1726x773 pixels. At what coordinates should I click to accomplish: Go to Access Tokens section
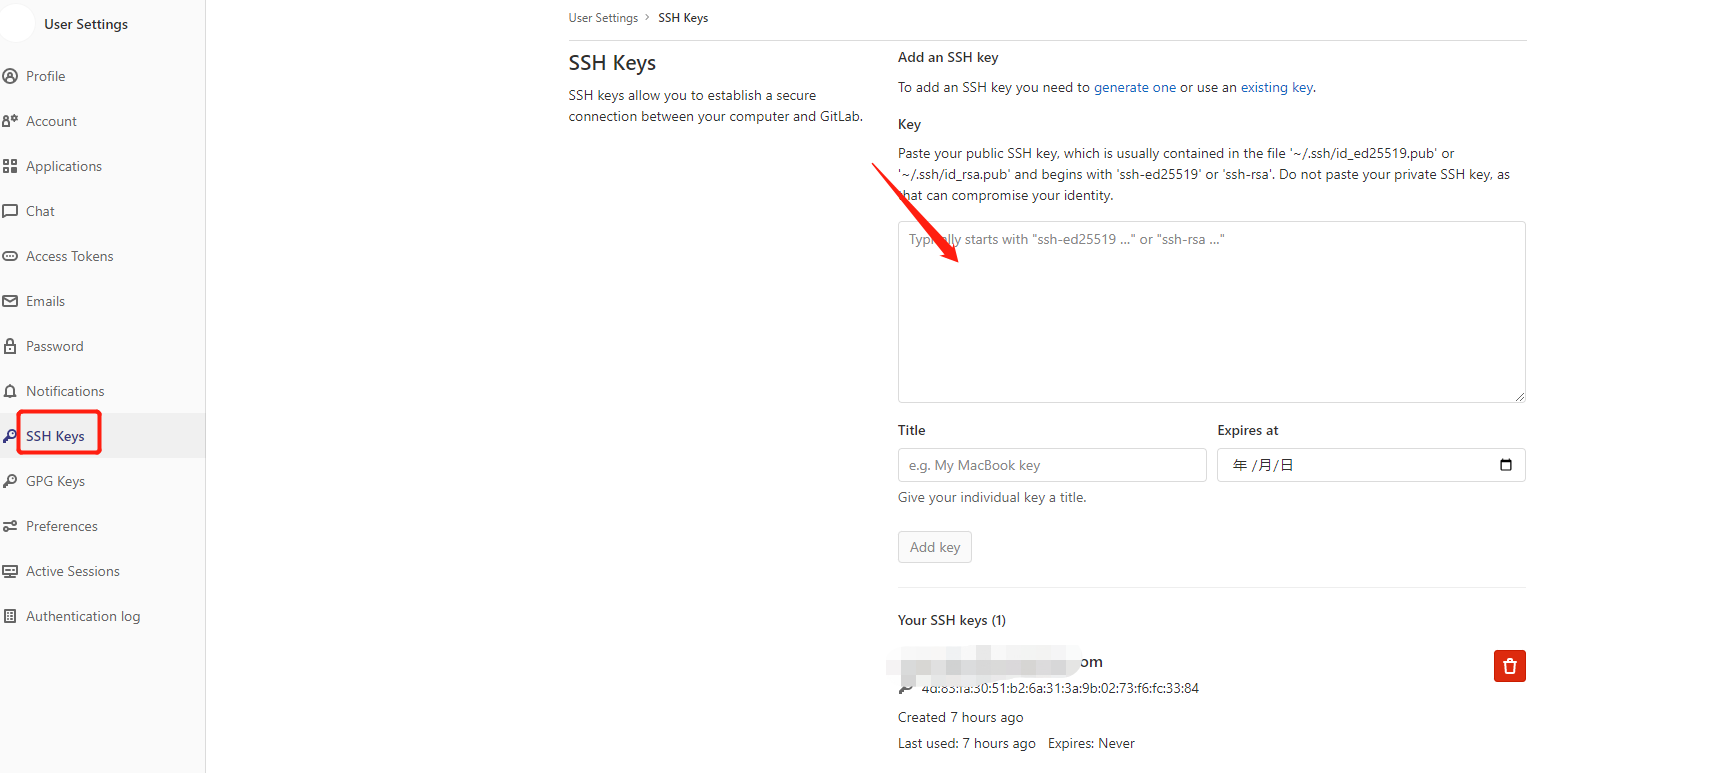click(x=69, y=256)
